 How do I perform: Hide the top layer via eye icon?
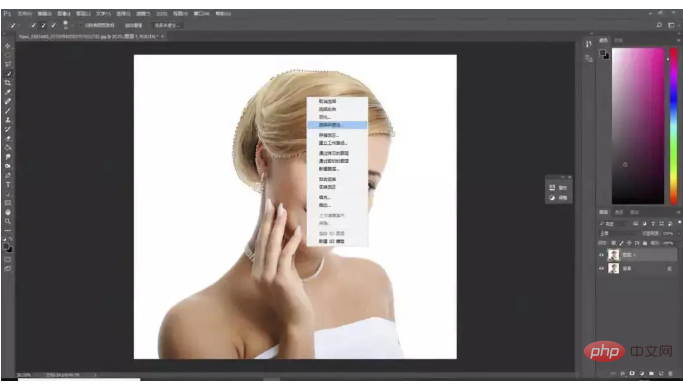tap(602, 255)
